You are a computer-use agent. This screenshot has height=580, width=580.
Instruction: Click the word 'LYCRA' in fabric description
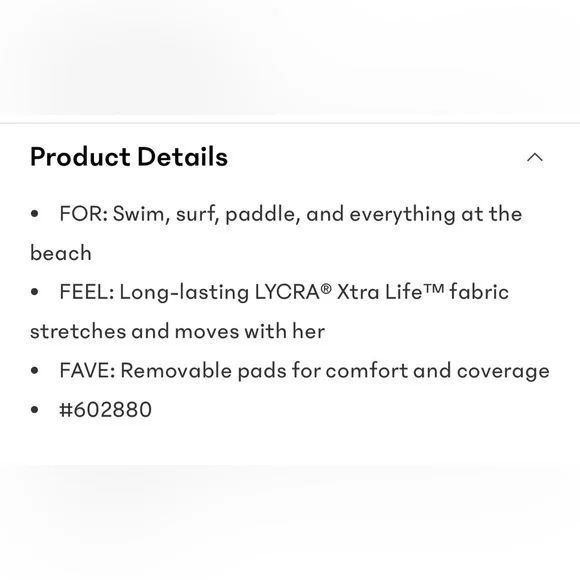click(x=287, y=292)
